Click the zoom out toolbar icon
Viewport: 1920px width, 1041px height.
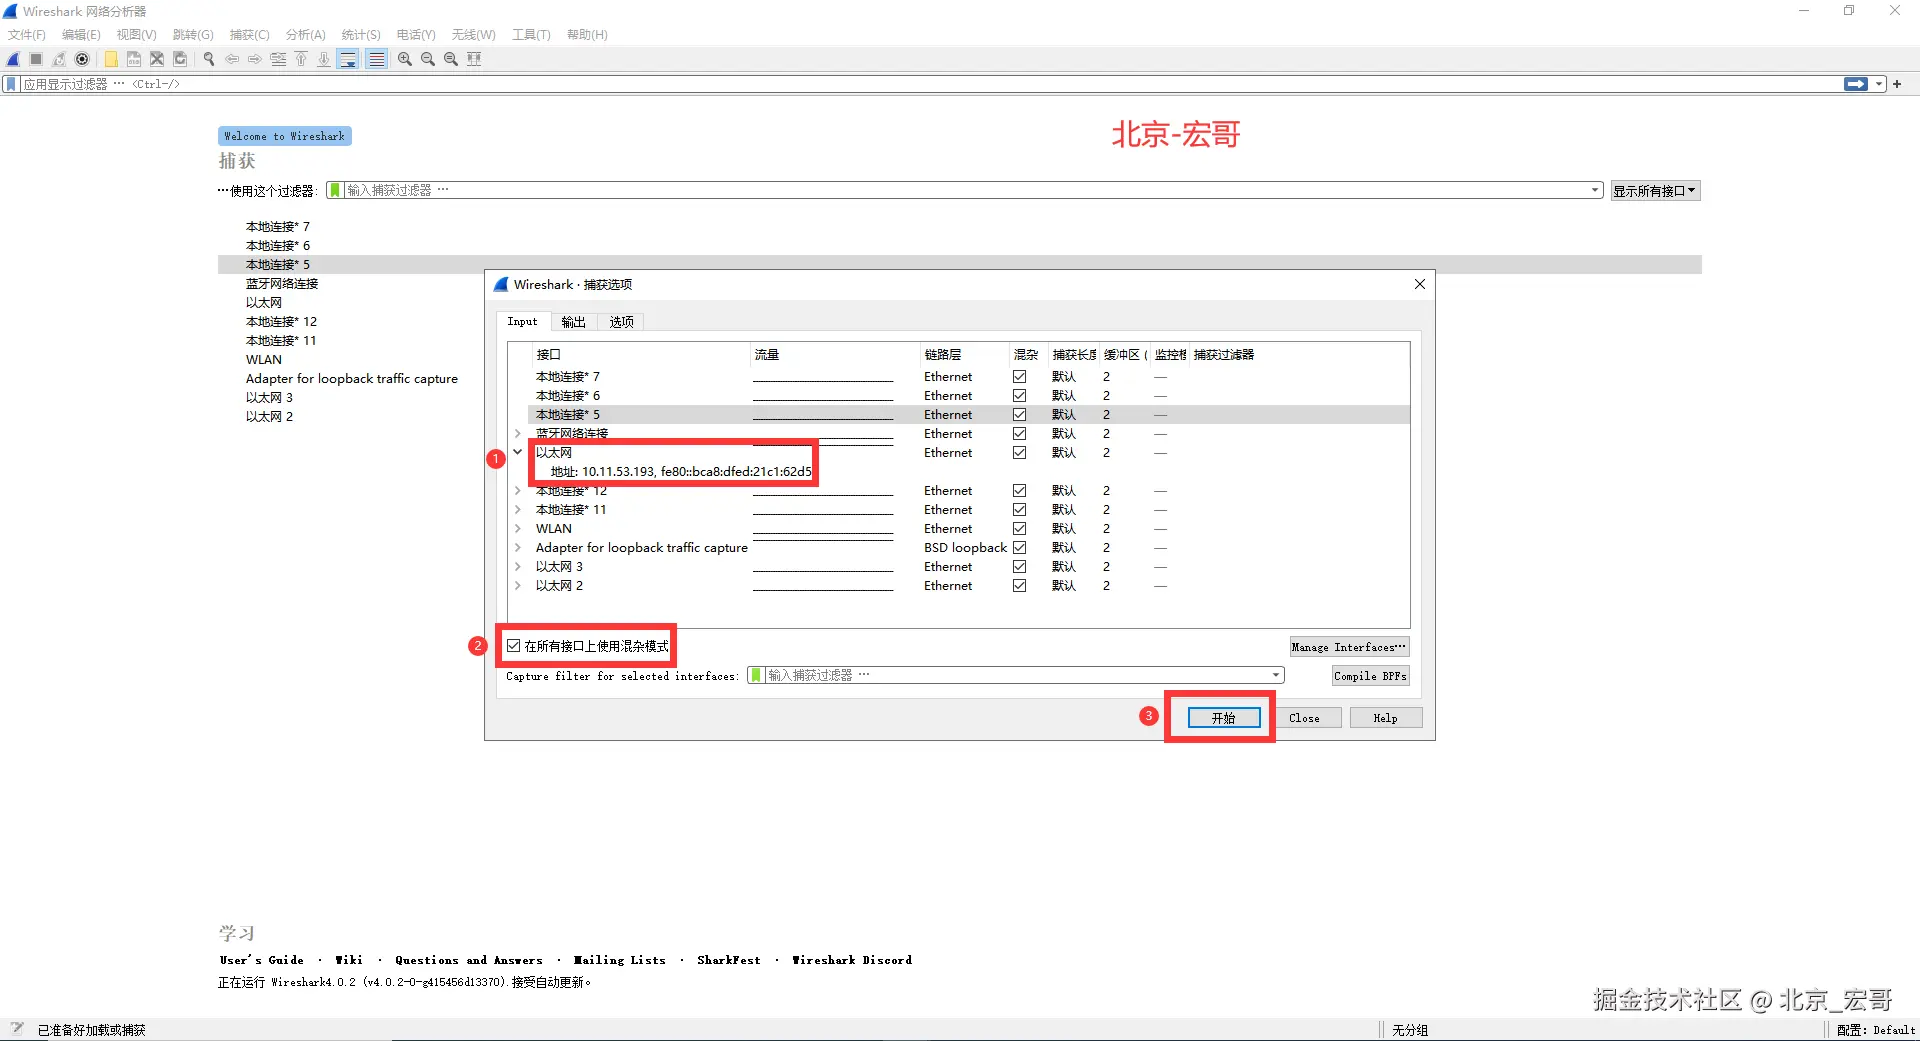[x=428, y=59]
